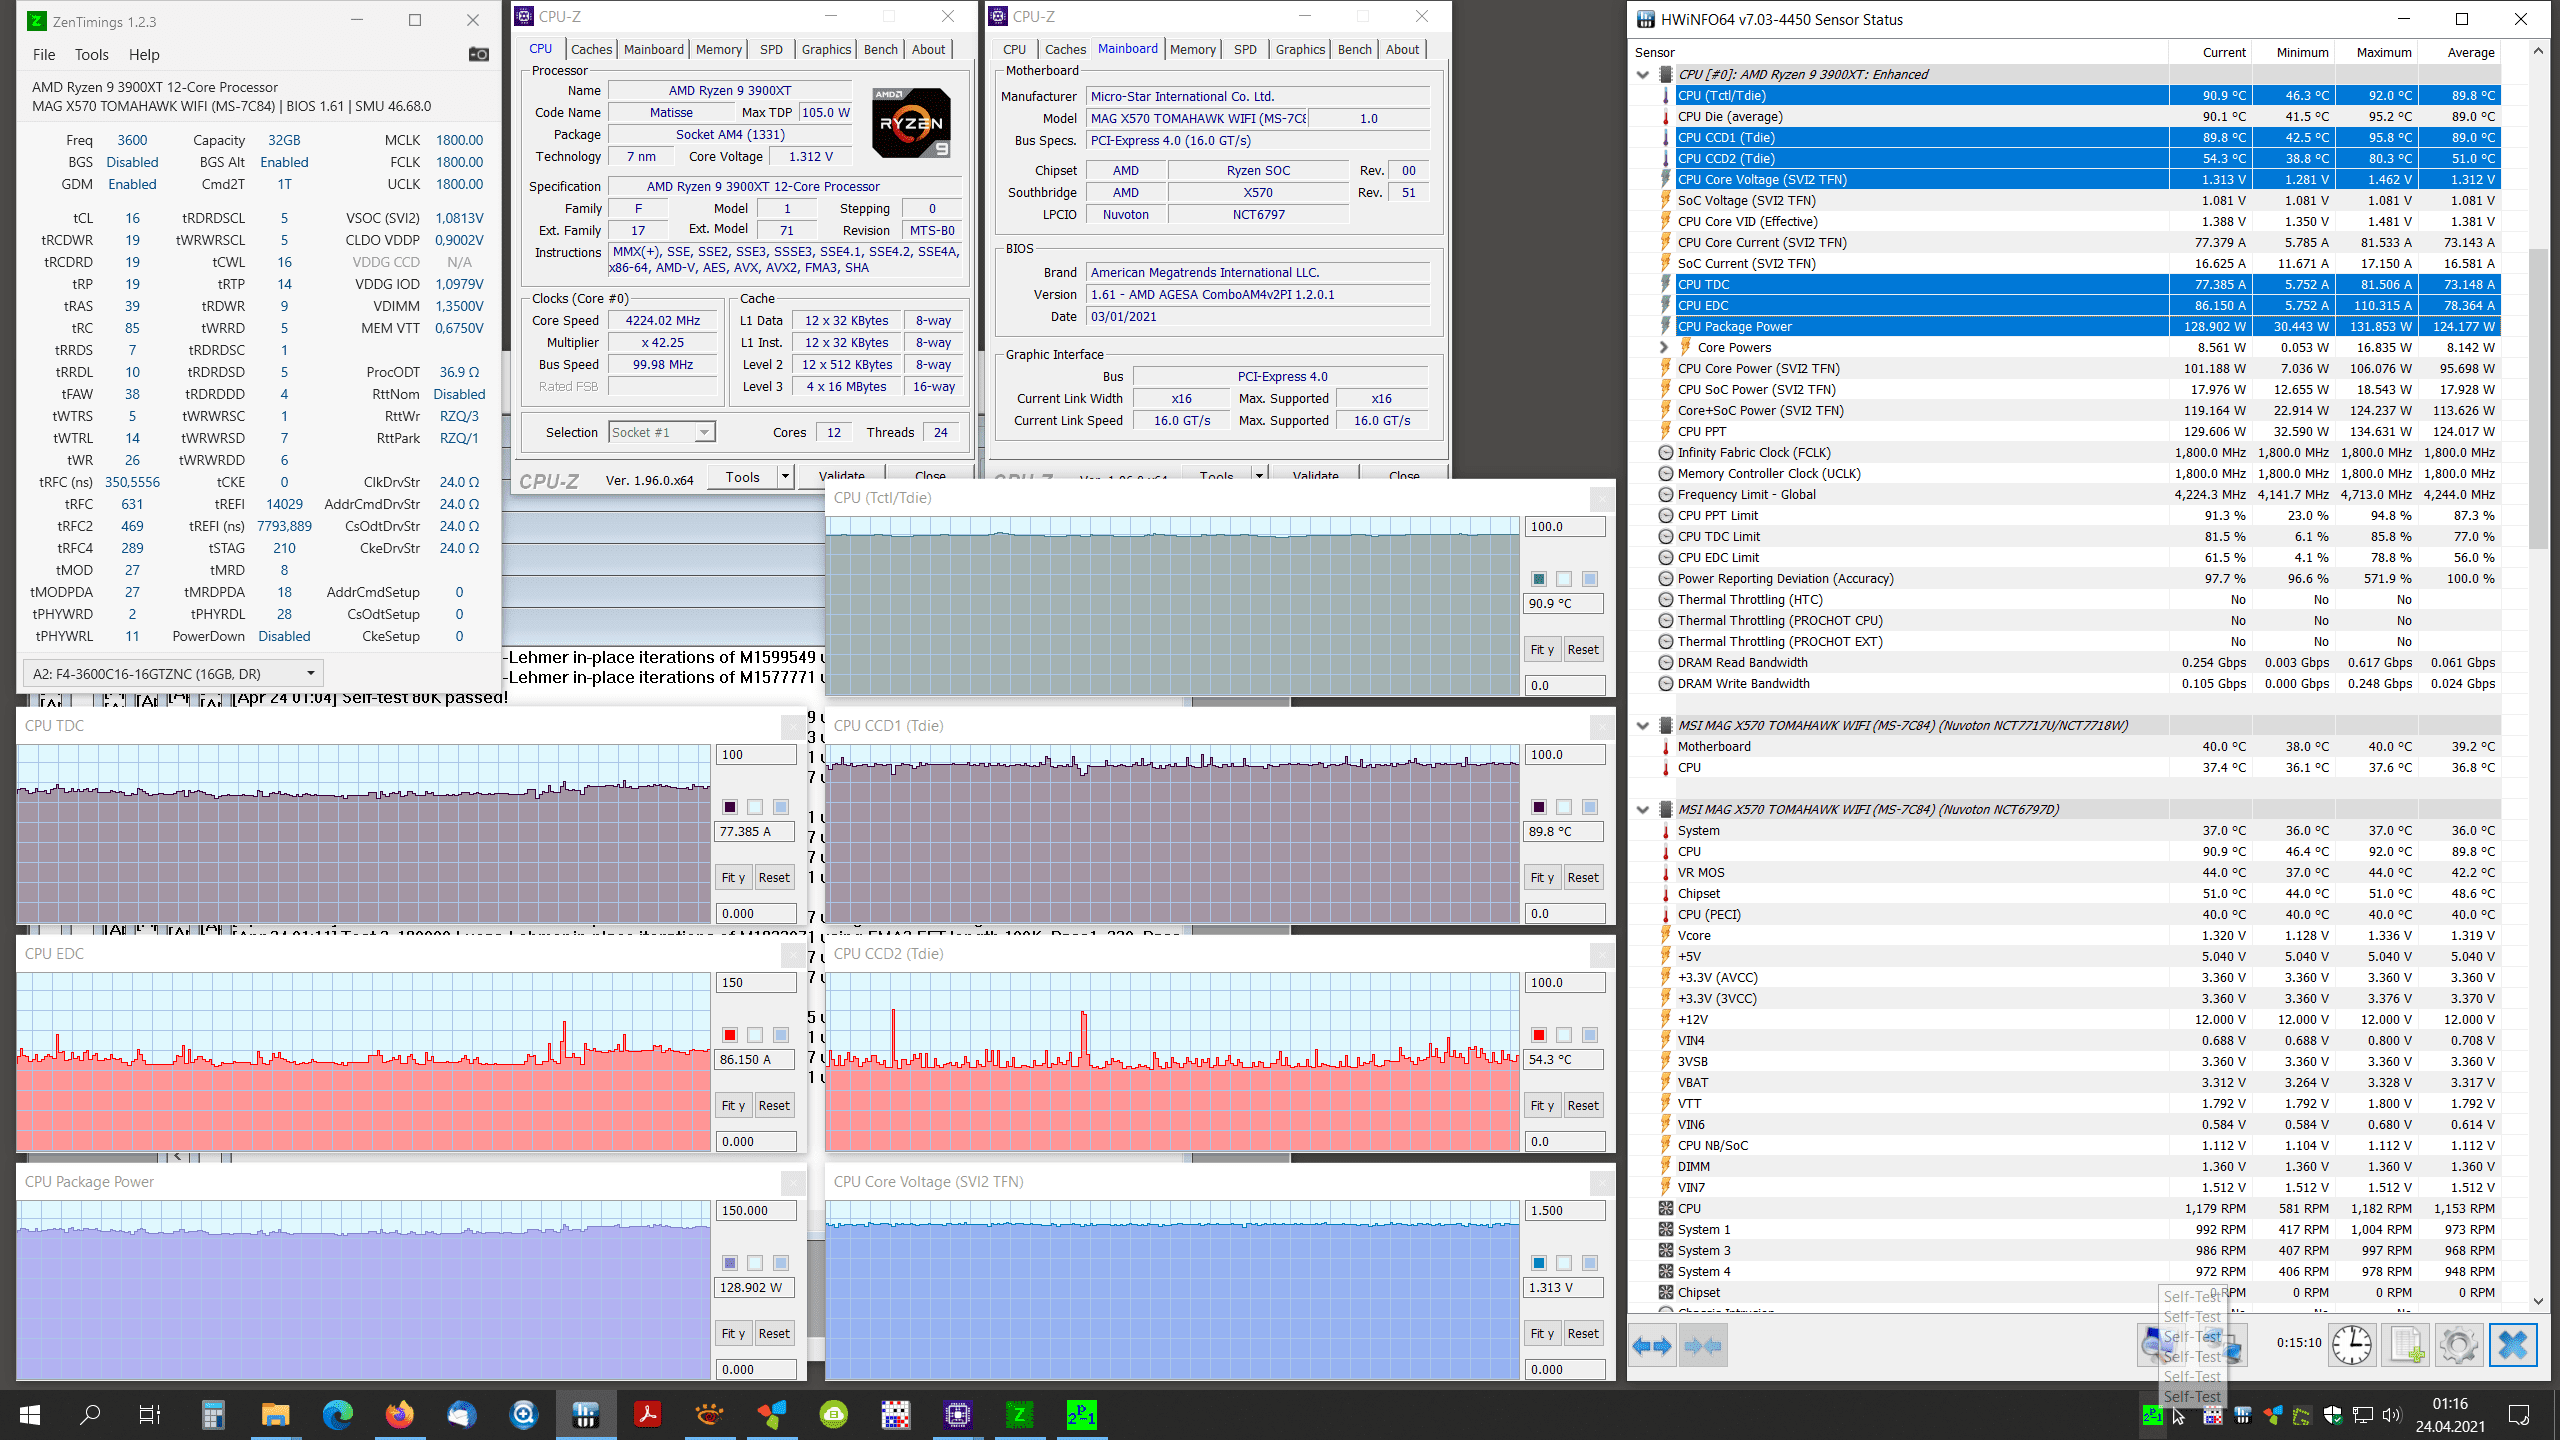The height and width of the screenshot is (1440, 2560).
Task: Click Fit y in CPU TDC graph
Action: tap(733, 877)
